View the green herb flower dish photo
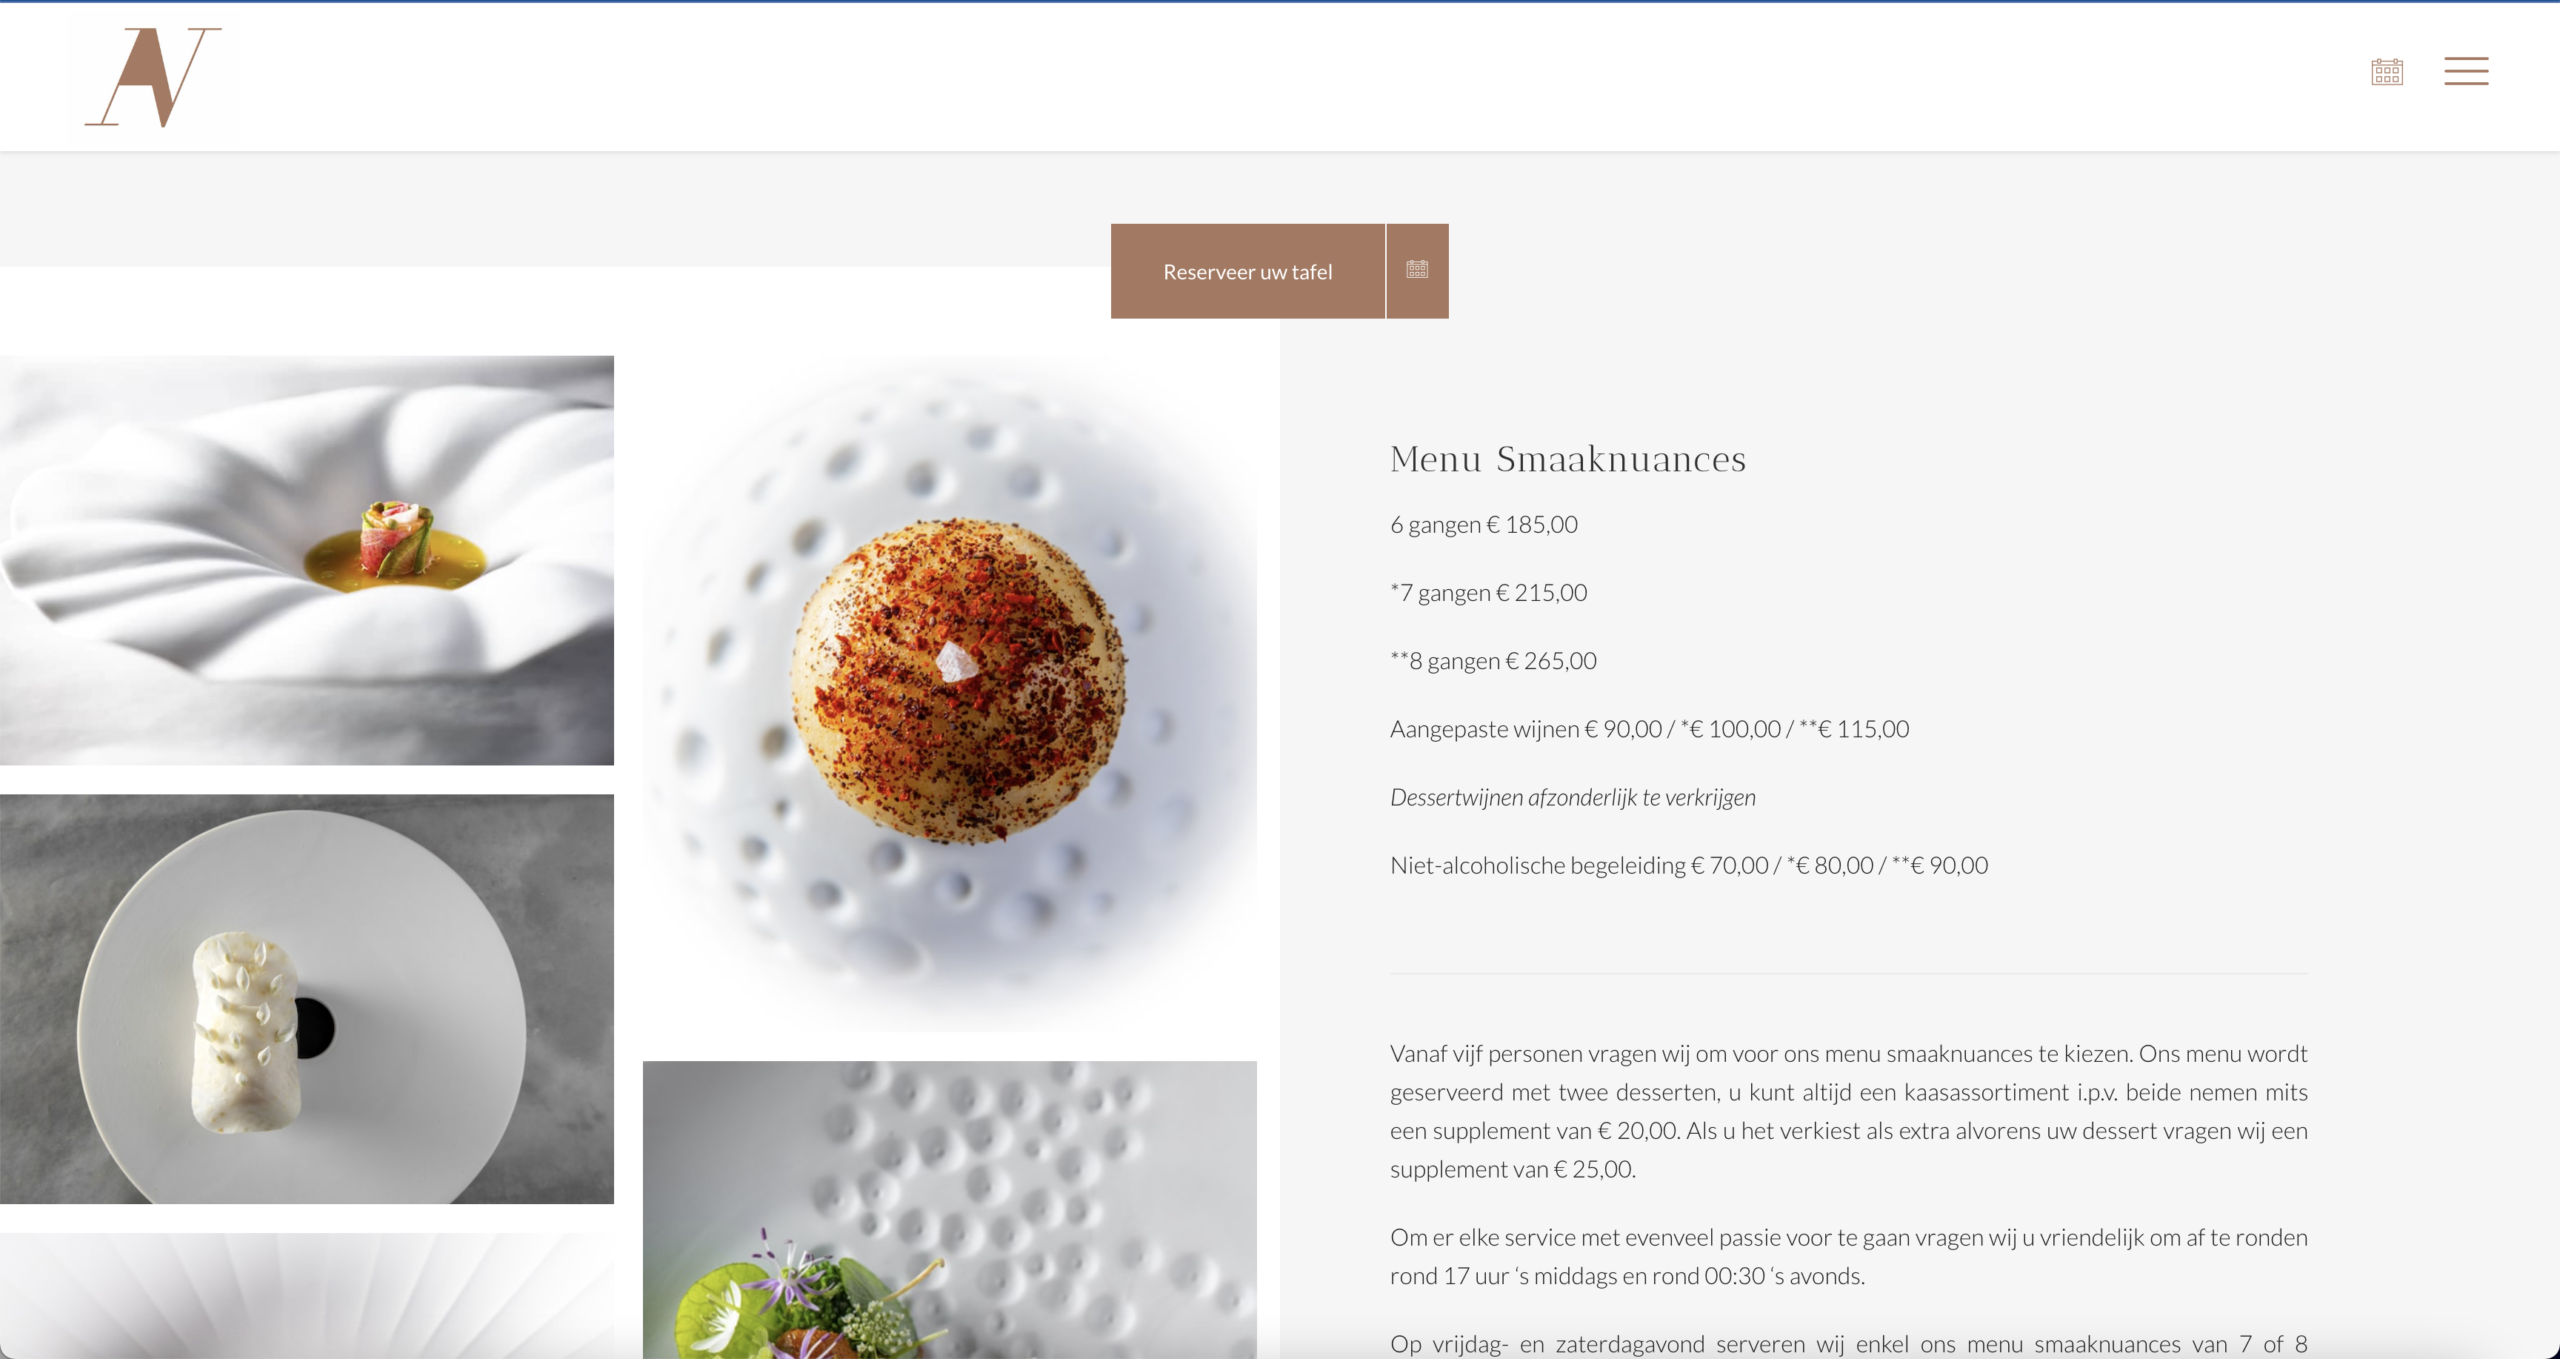2560x1359 pixels. (950, 1210)
